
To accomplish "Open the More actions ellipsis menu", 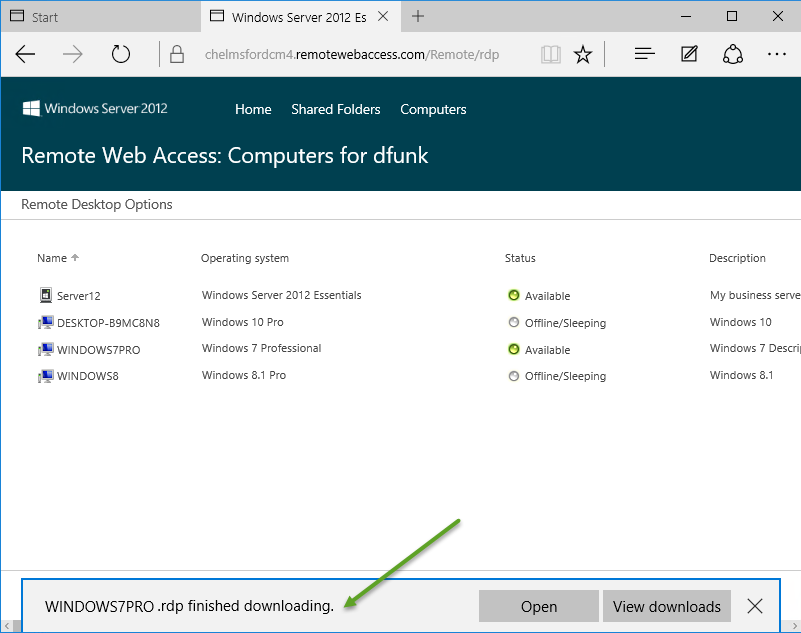I will 777,54.
